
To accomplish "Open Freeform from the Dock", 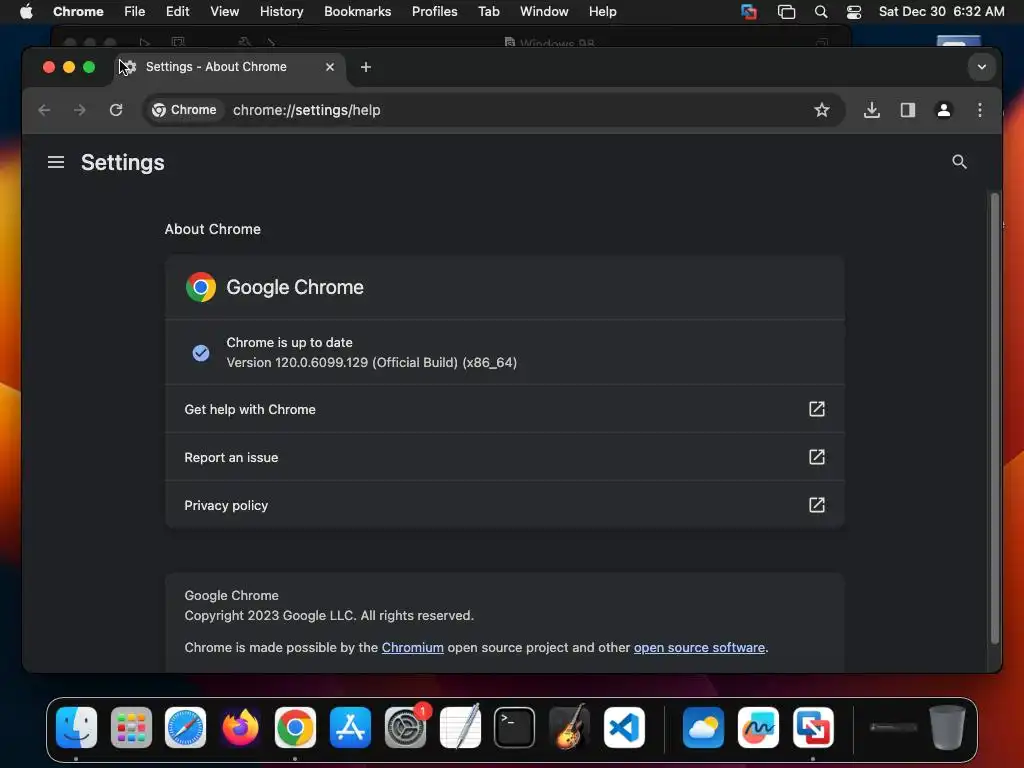I will point(758,727).
